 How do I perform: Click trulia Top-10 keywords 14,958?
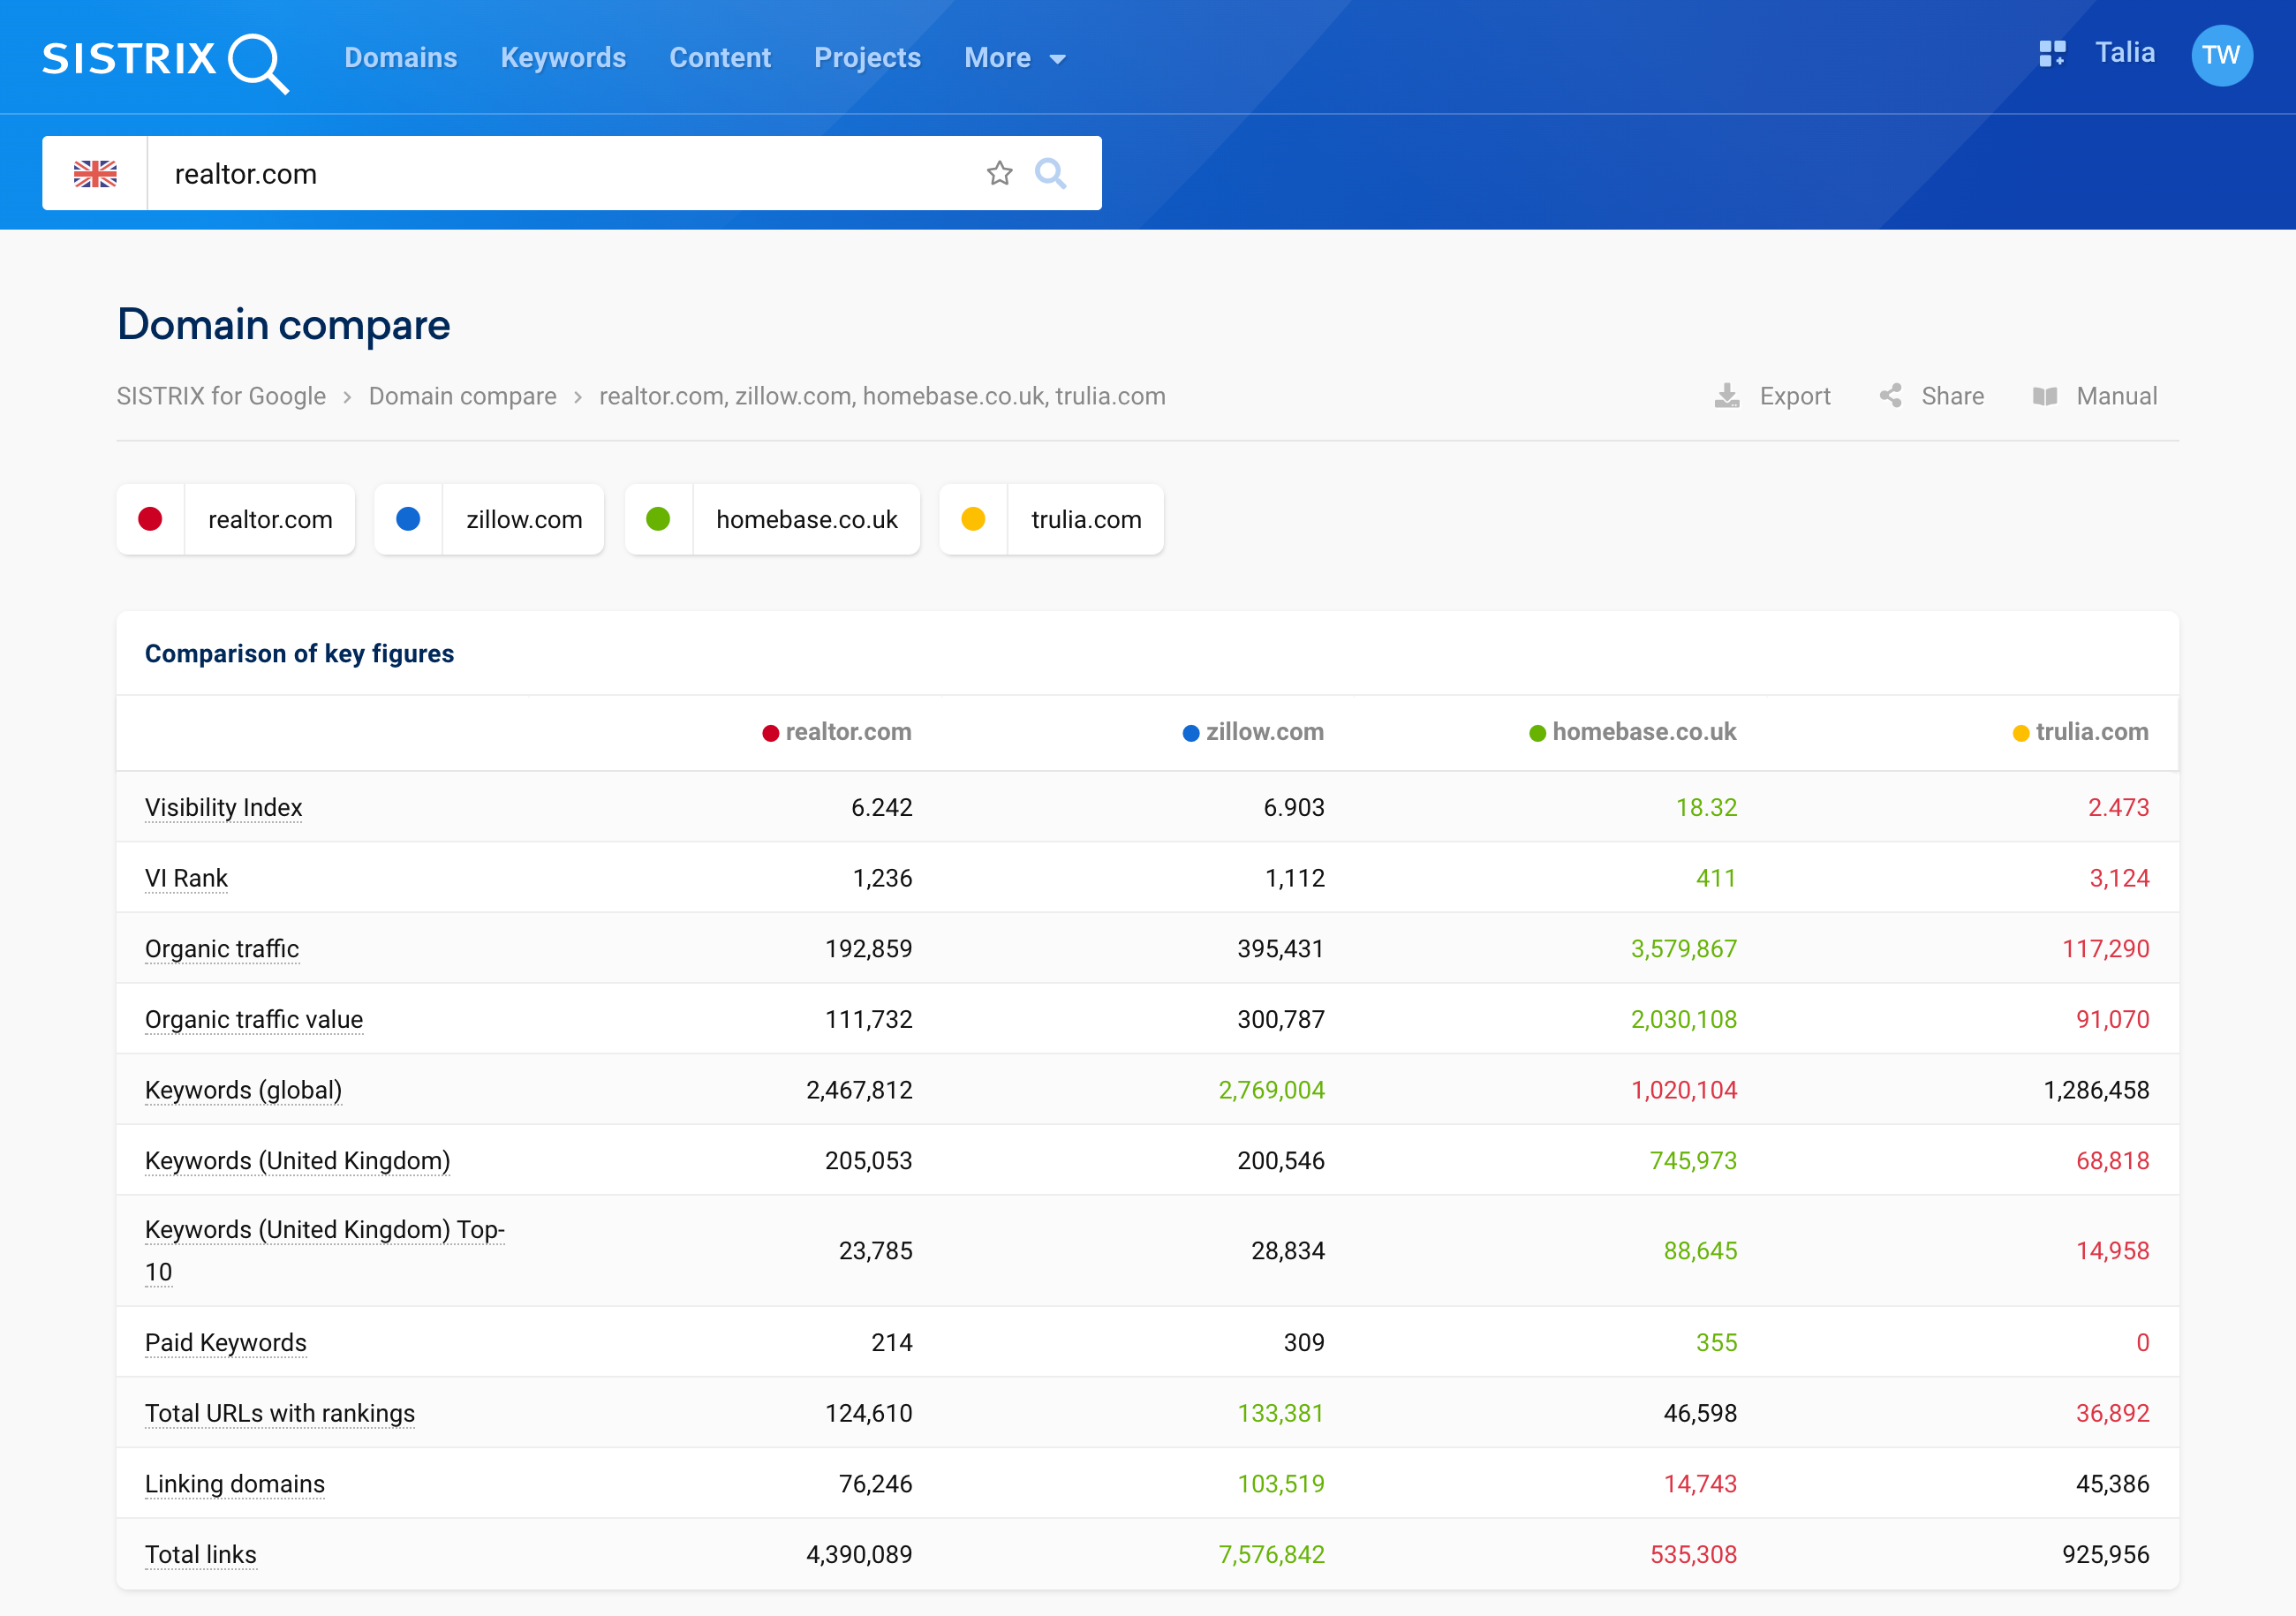2112,1250
